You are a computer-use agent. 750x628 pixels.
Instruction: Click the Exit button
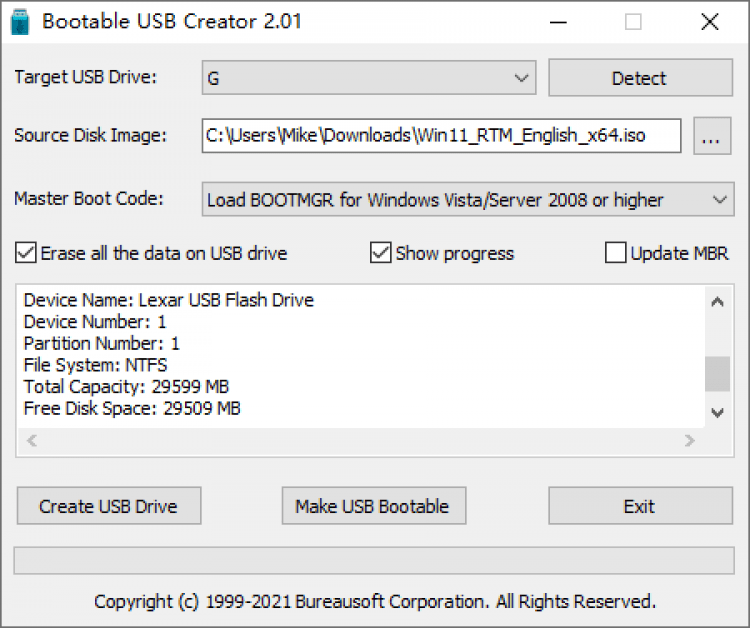pyautogui.click(x=639, y=506)
